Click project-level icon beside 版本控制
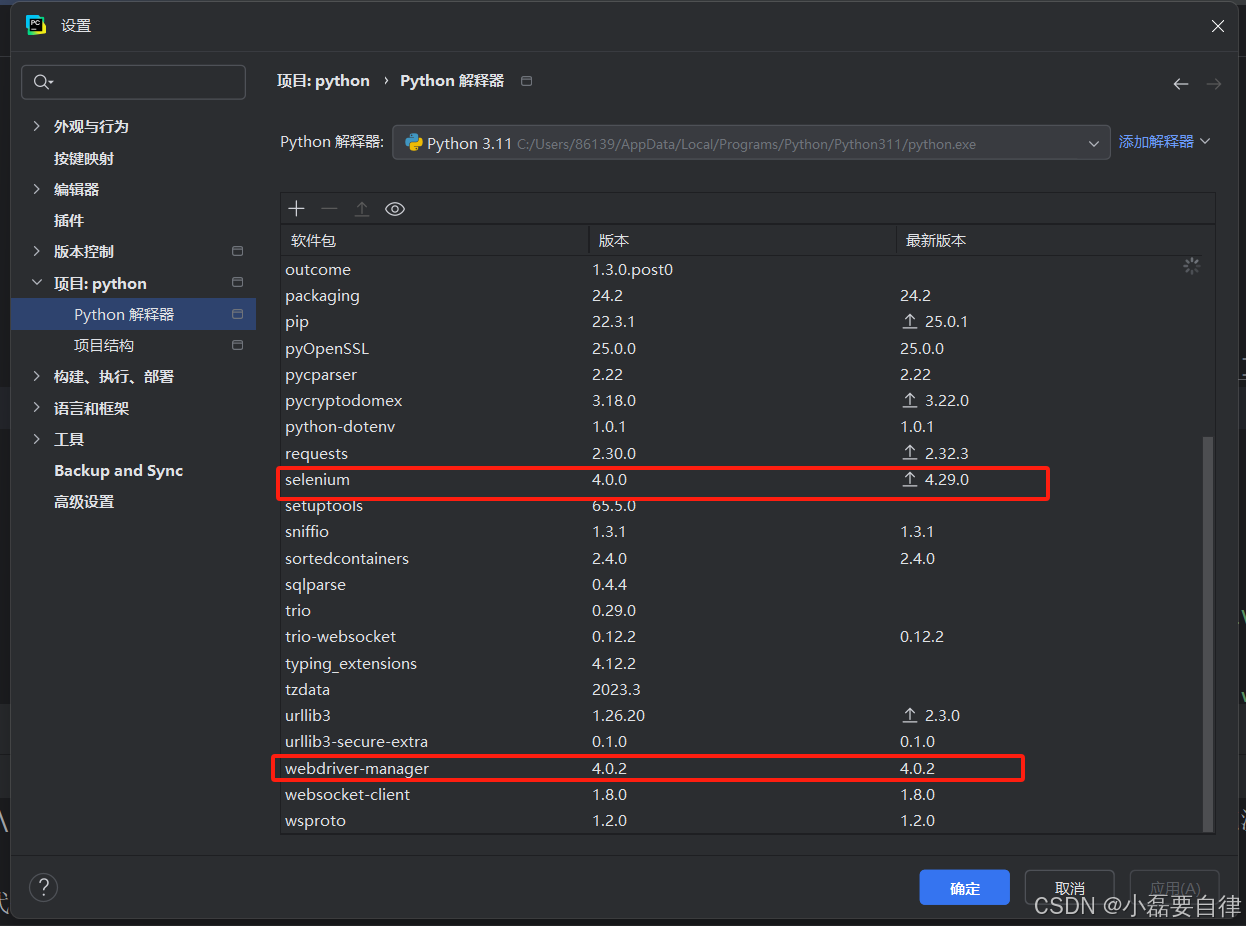1246x926 pixels. [237, 251]
